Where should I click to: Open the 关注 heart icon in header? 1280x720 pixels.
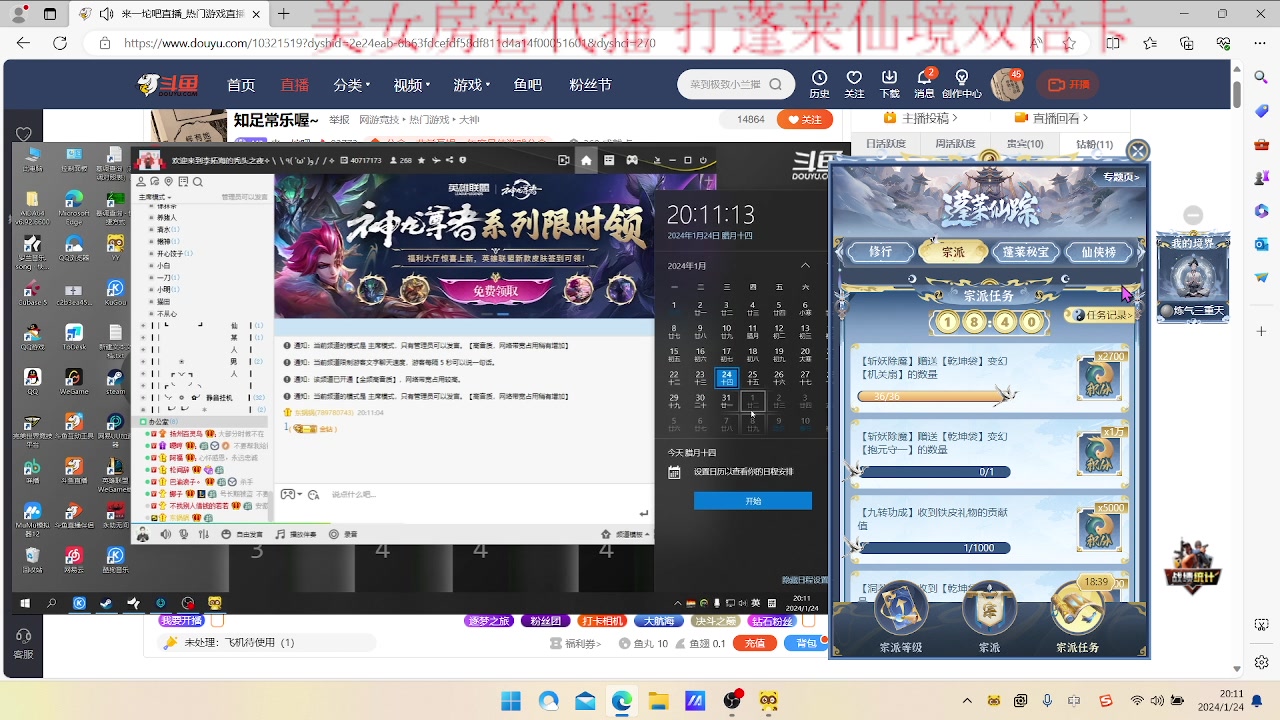click(854, 84)
